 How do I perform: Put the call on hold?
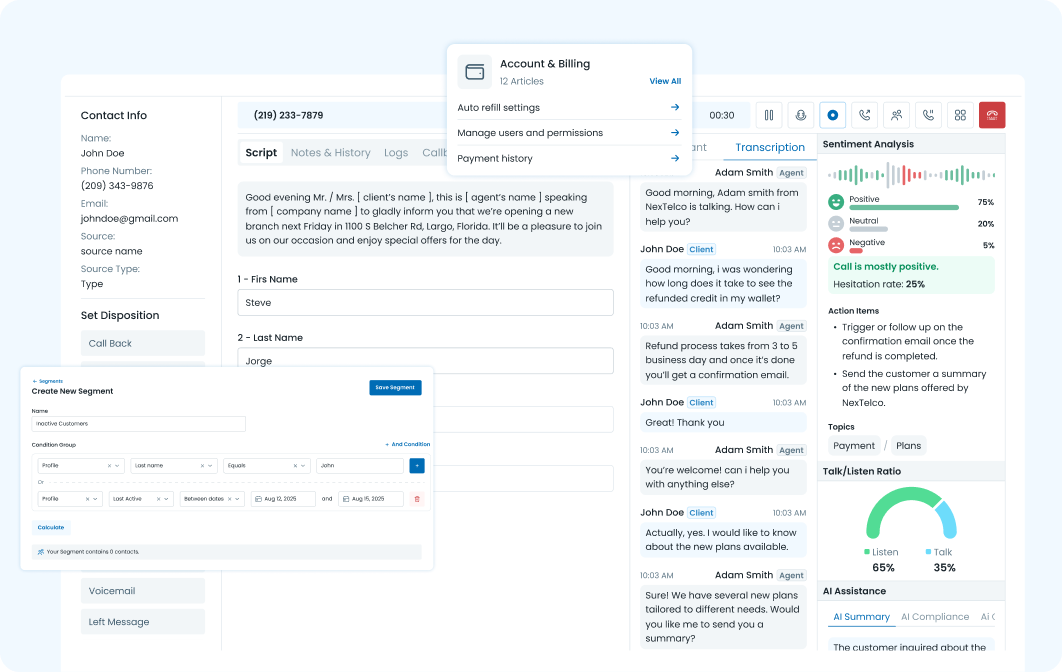click(928, 115)
